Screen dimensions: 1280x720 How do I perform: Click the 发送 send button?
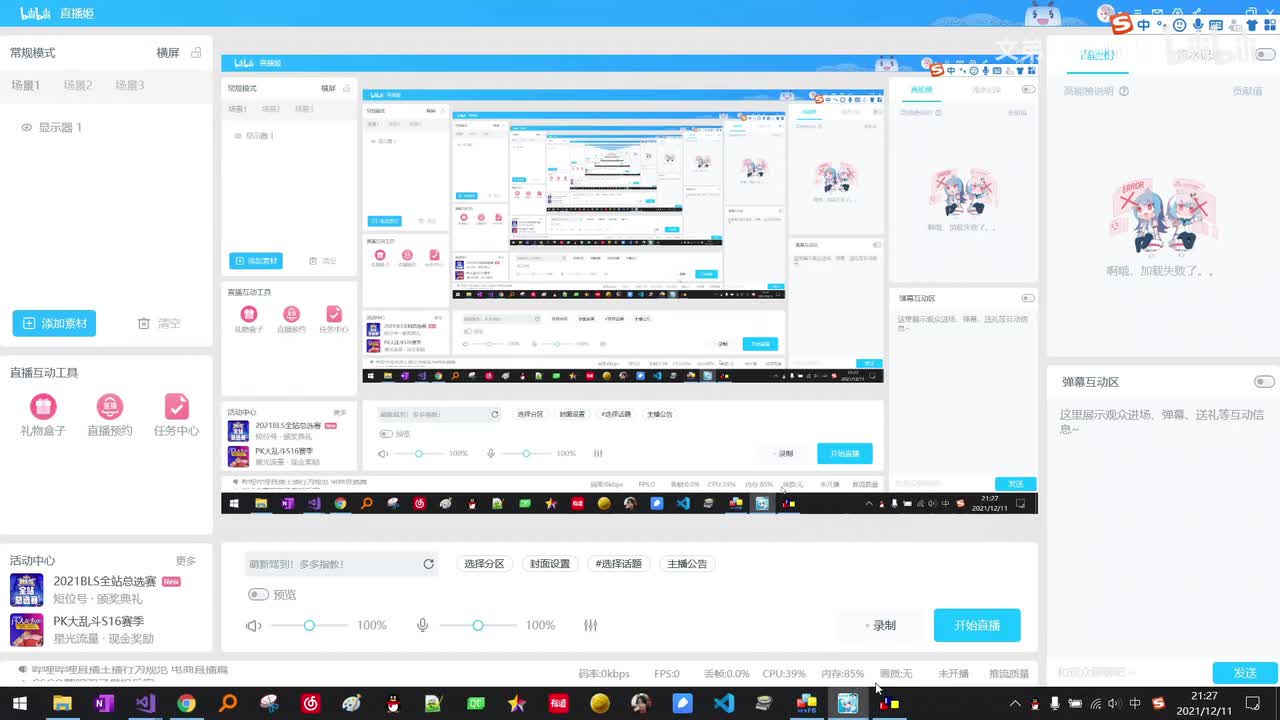(x=1245, y=673)
